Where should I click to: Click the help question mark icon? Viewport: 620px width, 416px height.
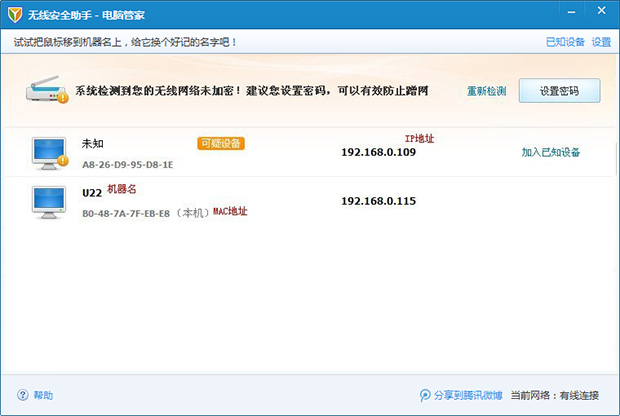(x=23, y=395)
